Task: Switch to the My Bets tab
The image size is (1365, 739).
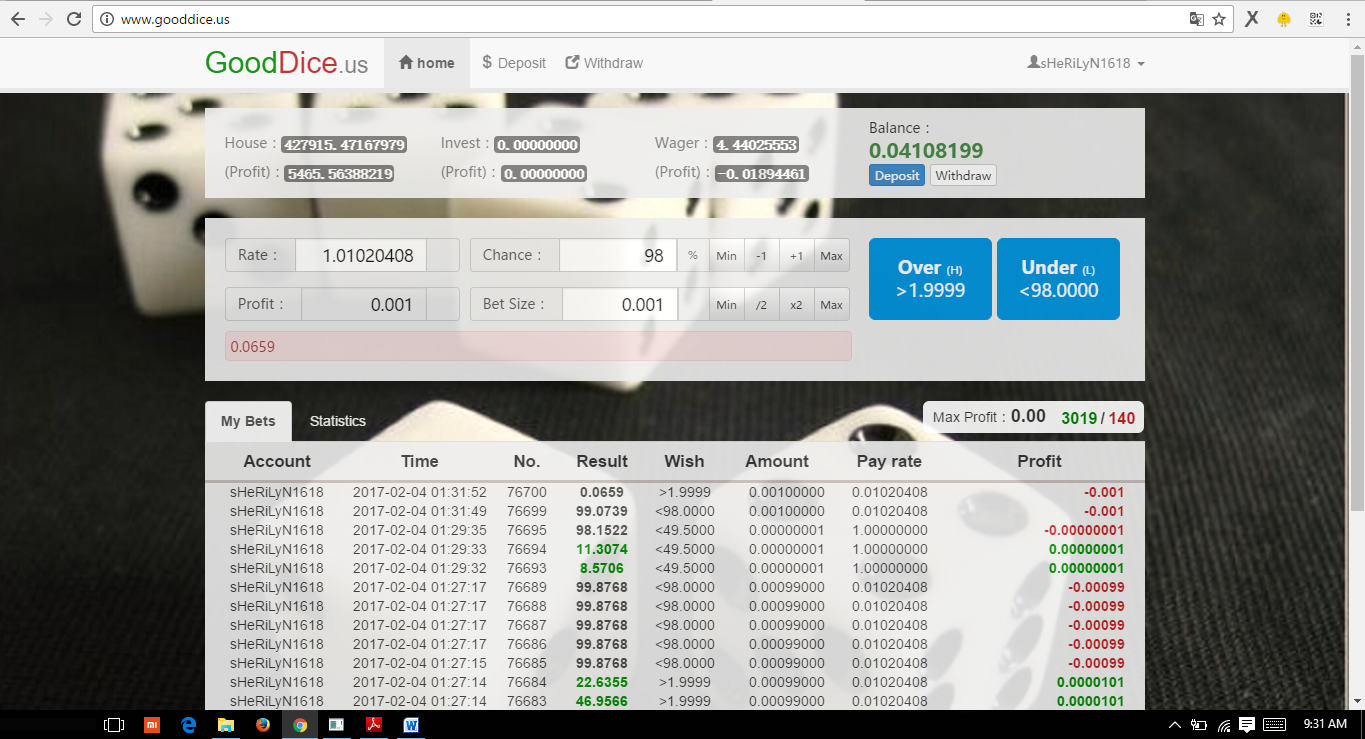Action: (x=248, y=421)
